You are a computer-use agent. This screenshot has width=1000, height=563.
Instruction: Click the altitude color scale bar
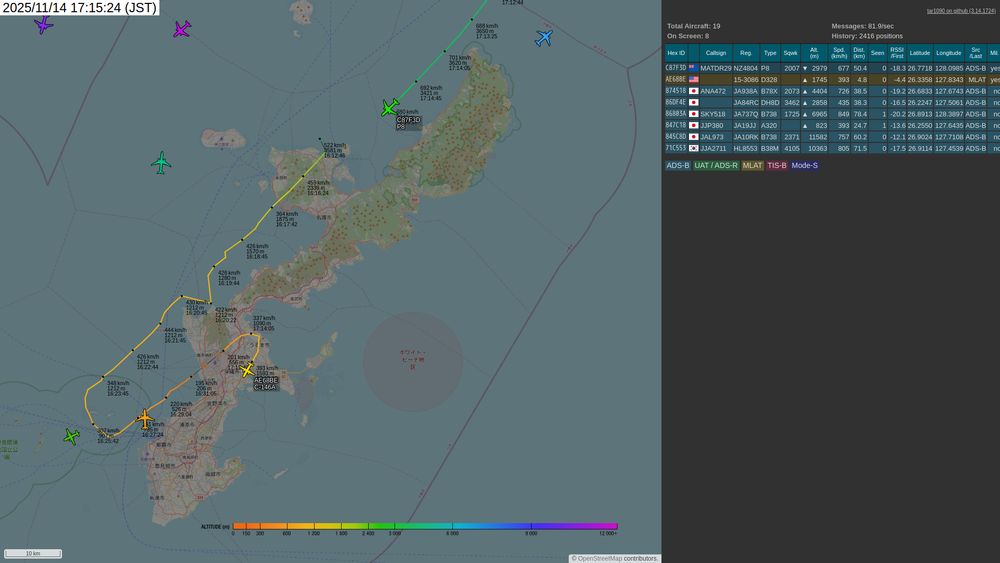tap(425, 526)
